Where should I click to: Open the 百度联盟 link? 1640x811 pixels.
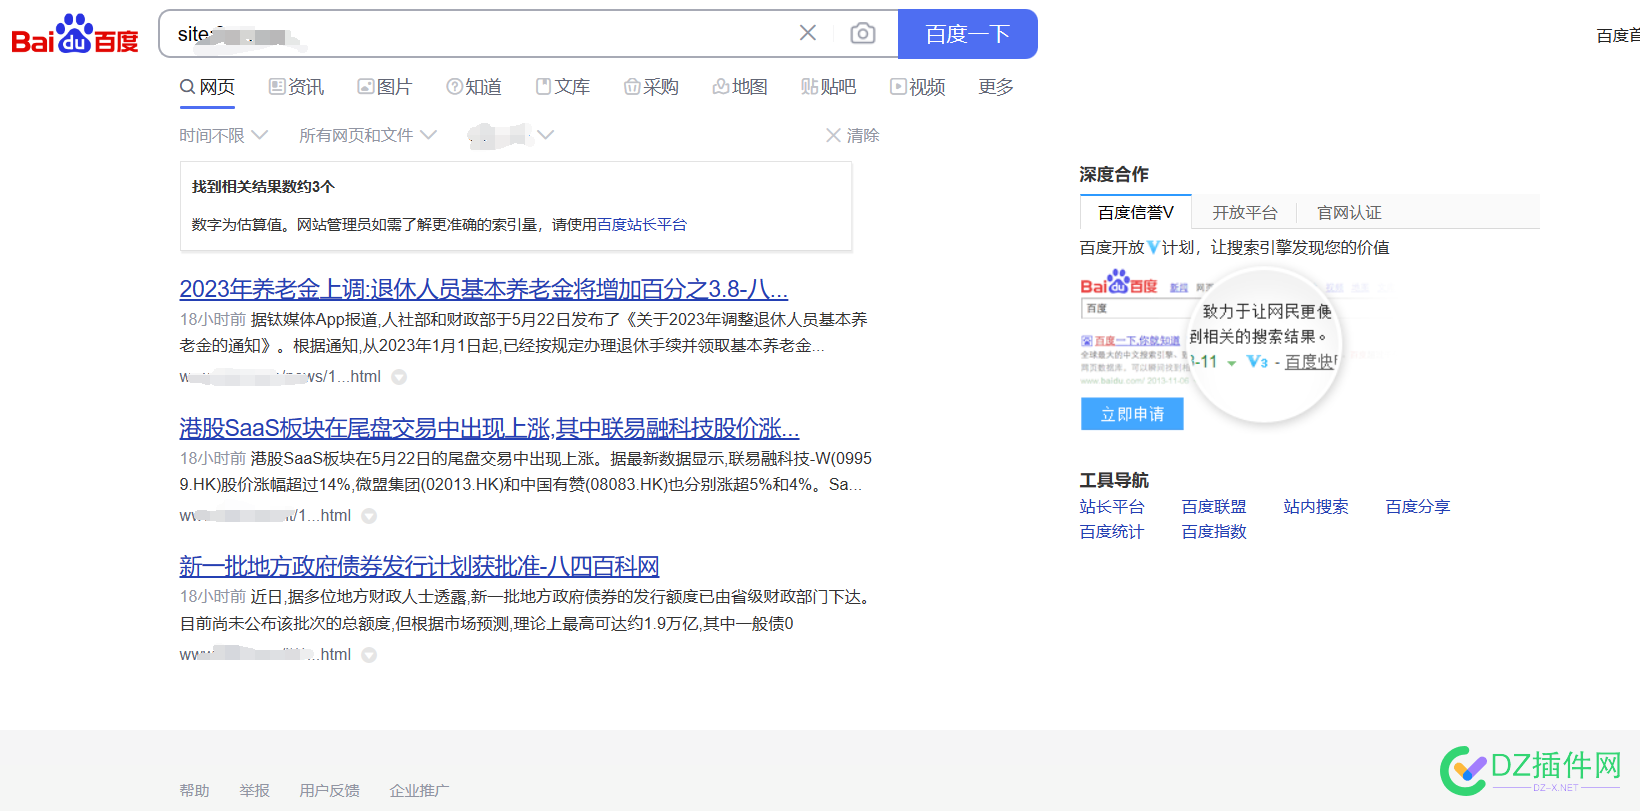(x=1214, y=507)
